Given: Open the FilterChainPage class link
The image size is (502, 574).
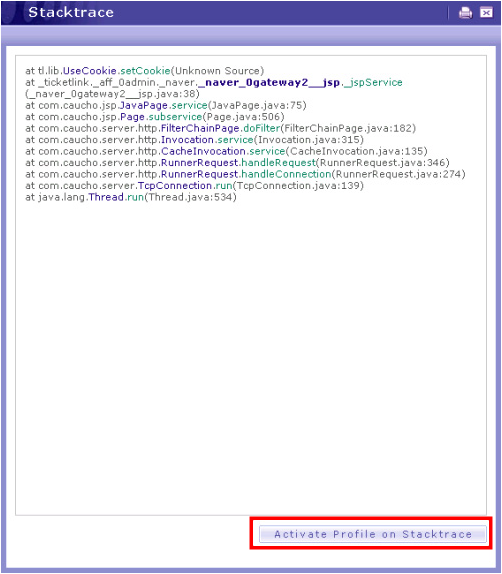Looking at the screenshot, I should click(200, 128).
